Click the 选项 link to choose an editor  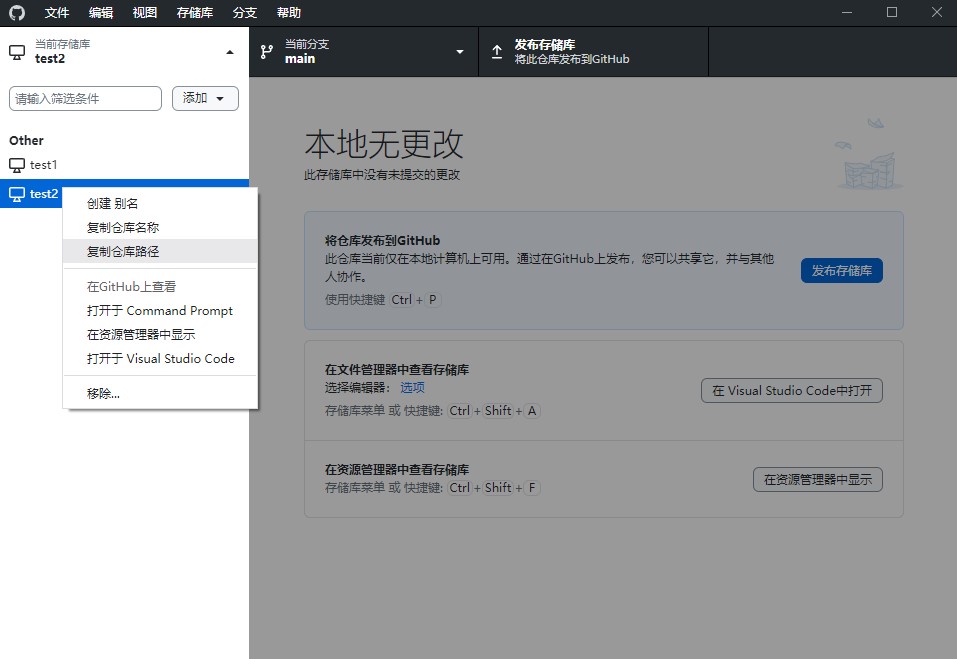[411, 387]
